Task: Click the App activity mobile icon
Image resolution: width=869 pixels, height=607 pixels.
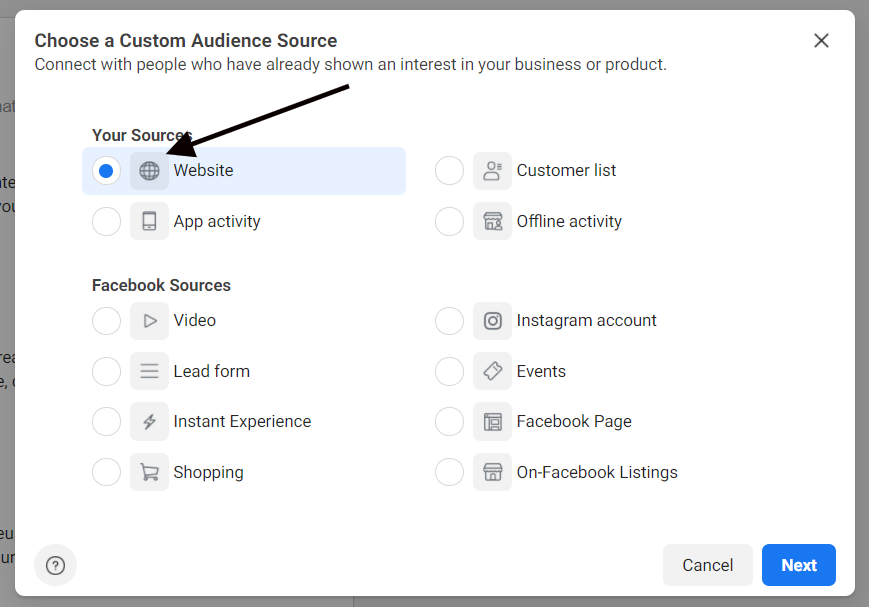Action: (x=149, y=221)
